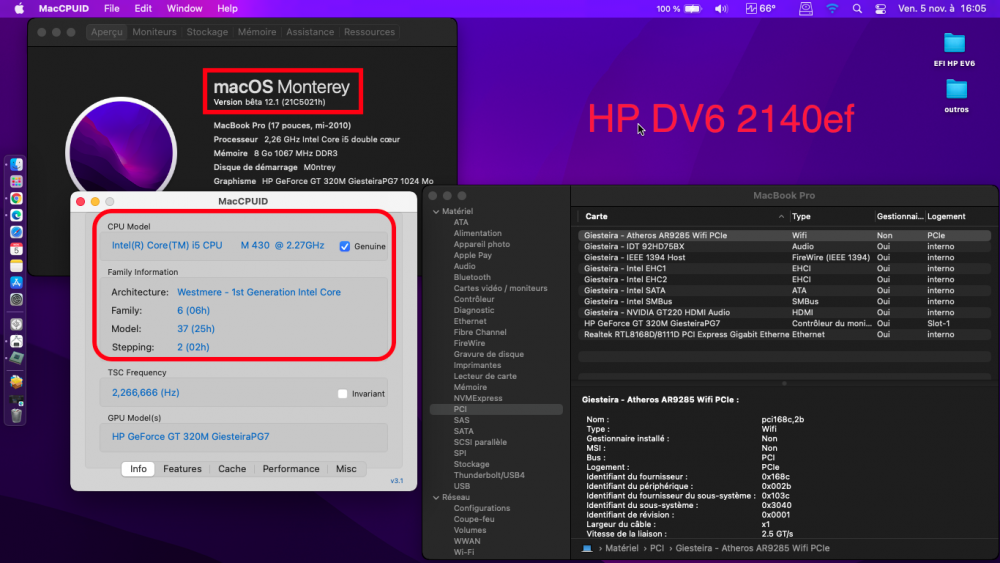The height and width of the screenshot is (563, 1000).
Task: Switch to the Cache tab in MacCPUID
Action: tap(232, 469)
